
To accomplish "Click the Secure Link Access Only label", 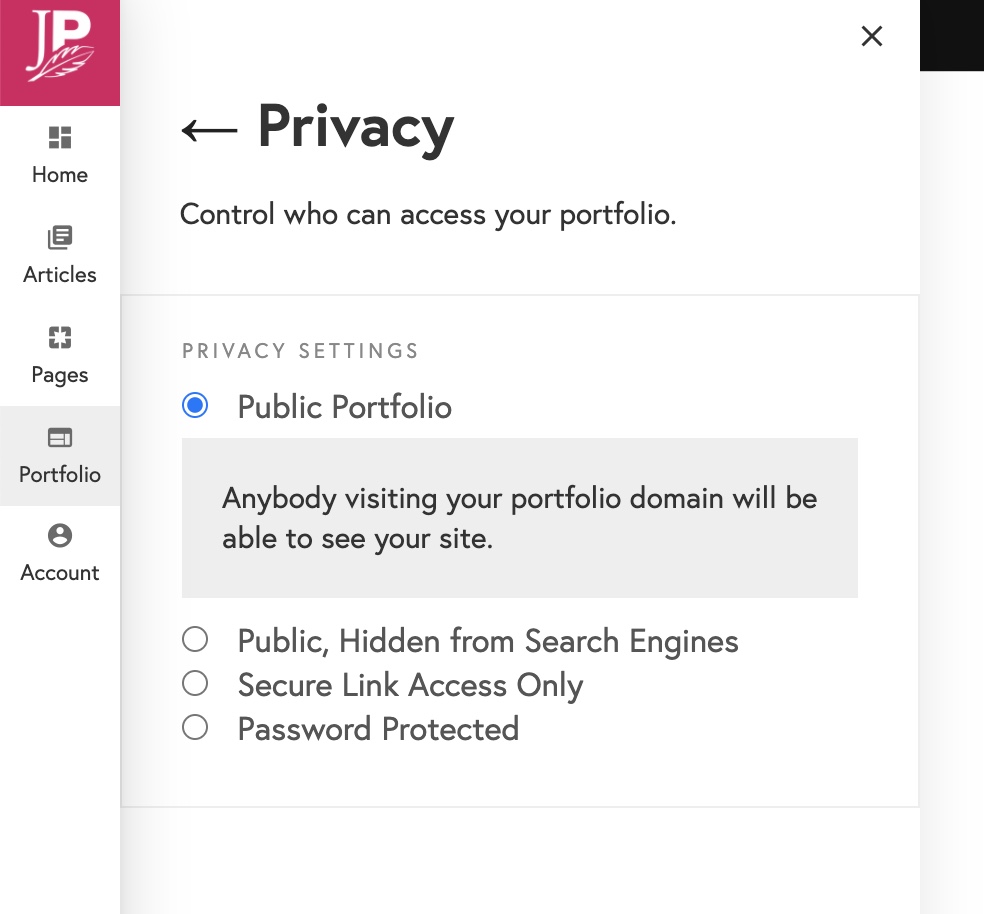I will 410,685.
